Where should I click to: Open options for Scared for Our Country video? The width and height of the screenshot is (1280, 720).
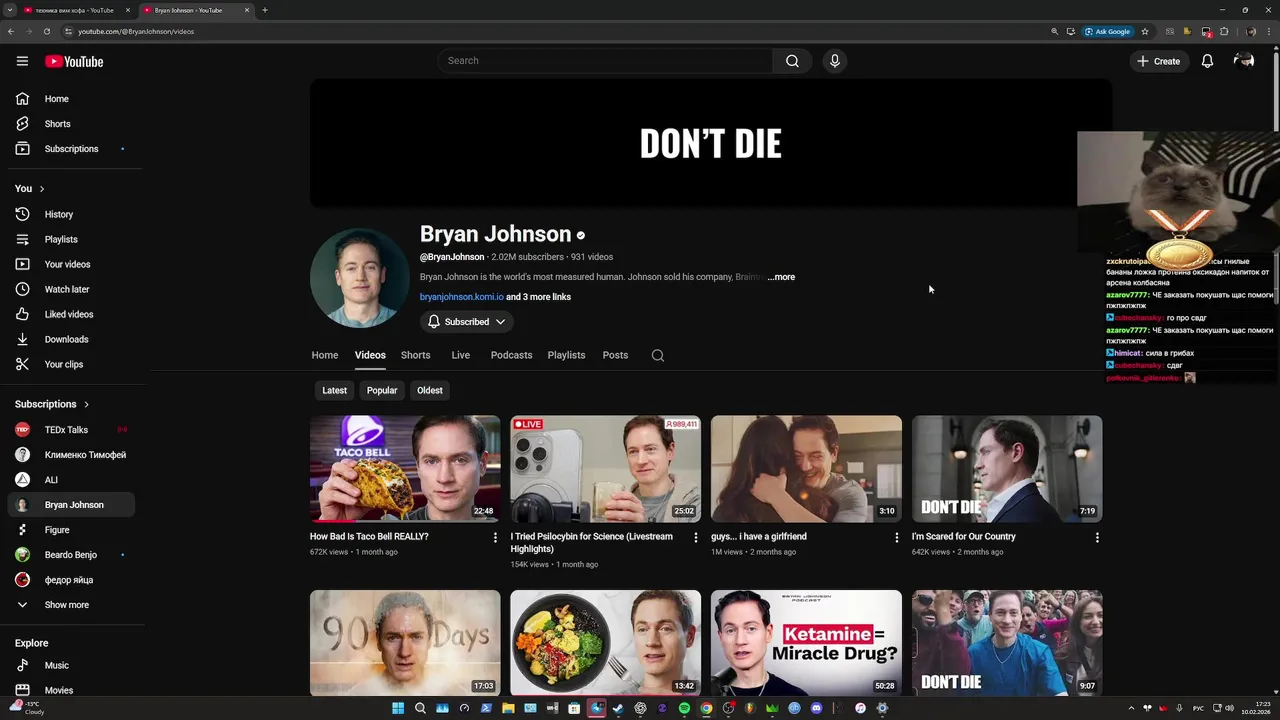click(x=1097, y=537)
